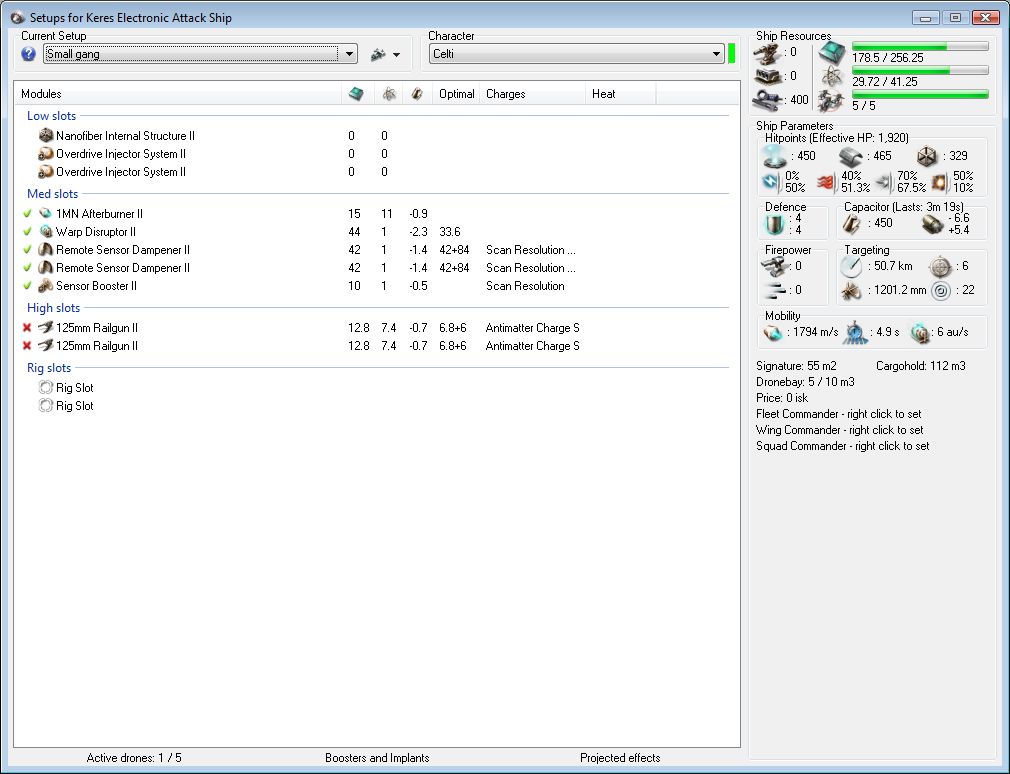Open the Current Setup dropdown arrow
This screenshot has height=774, width=1010.
pyautogui.click(x=348, y=54)
